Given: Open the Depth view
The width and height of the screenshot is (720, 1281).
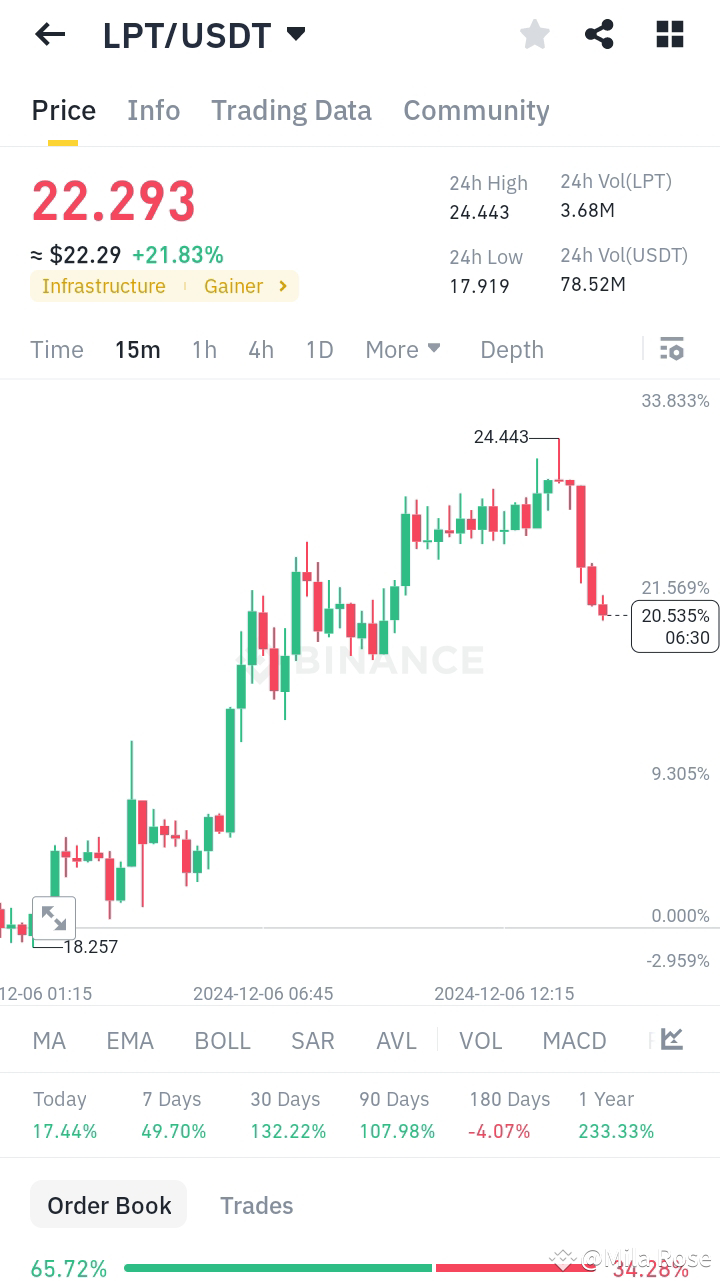Looking at the screenshot, I should (x=511, y=349).
